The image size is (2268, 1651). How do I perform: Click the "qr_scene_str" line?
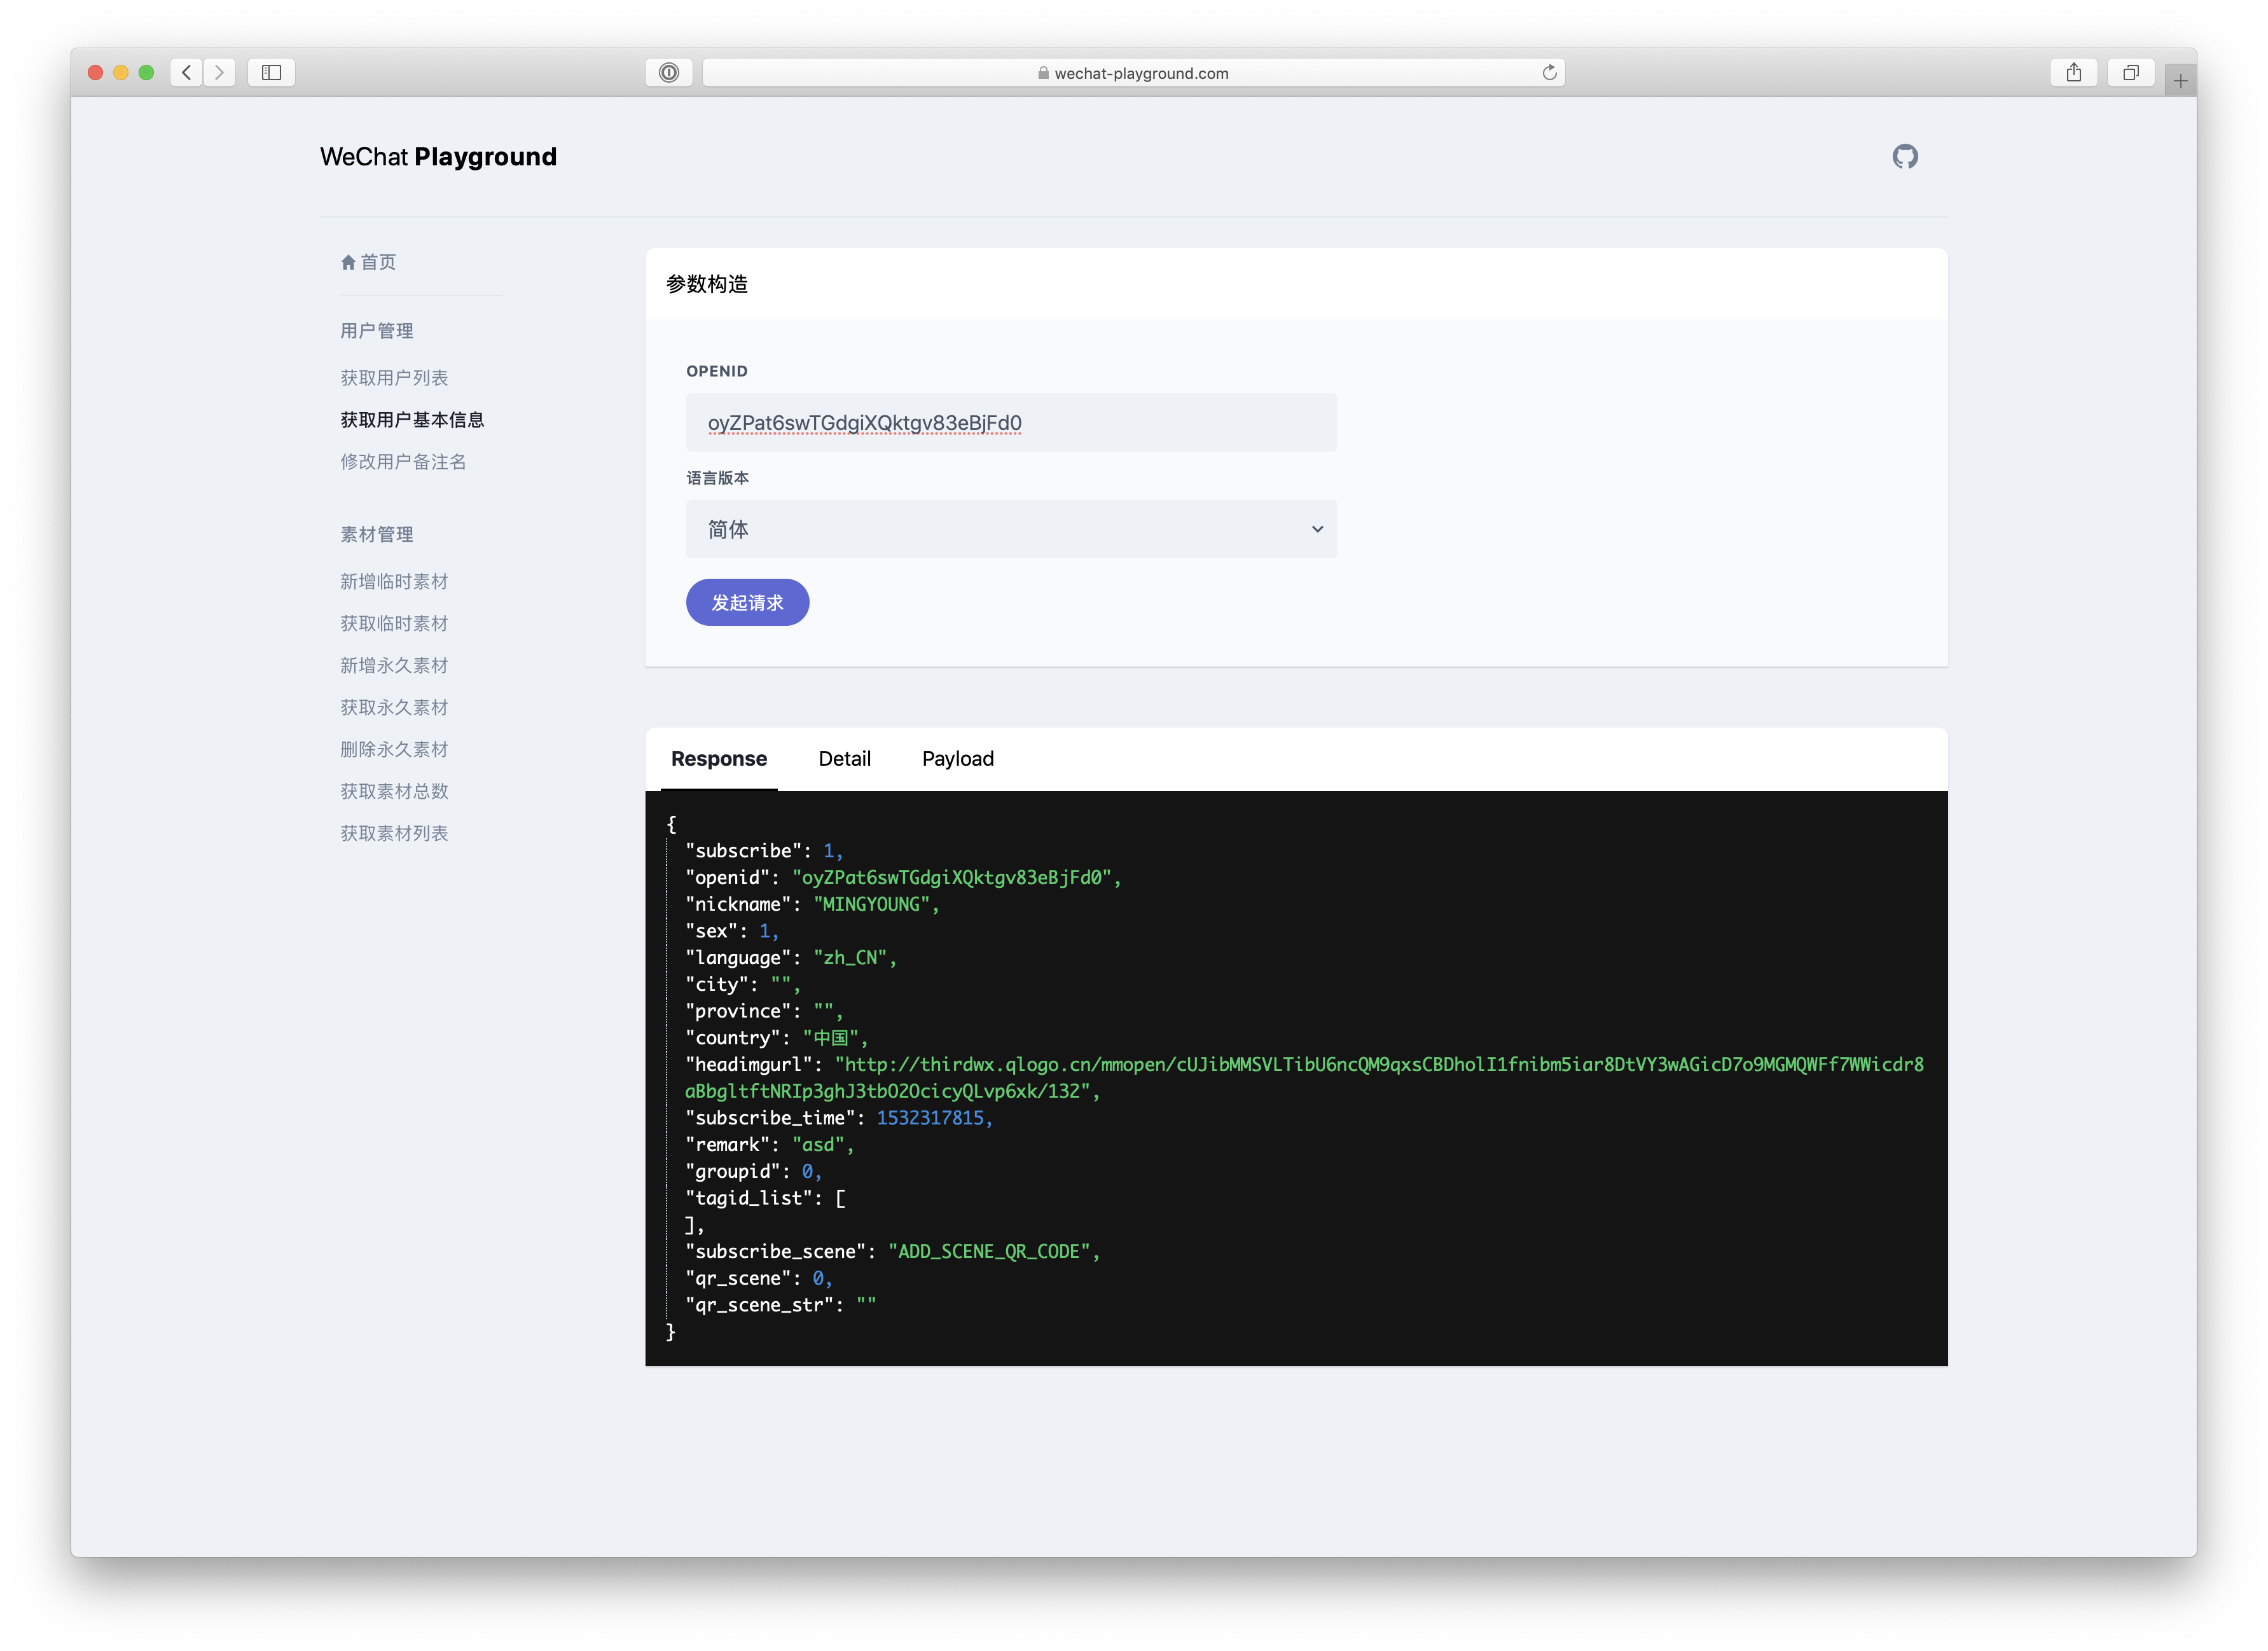[780, 1305]
